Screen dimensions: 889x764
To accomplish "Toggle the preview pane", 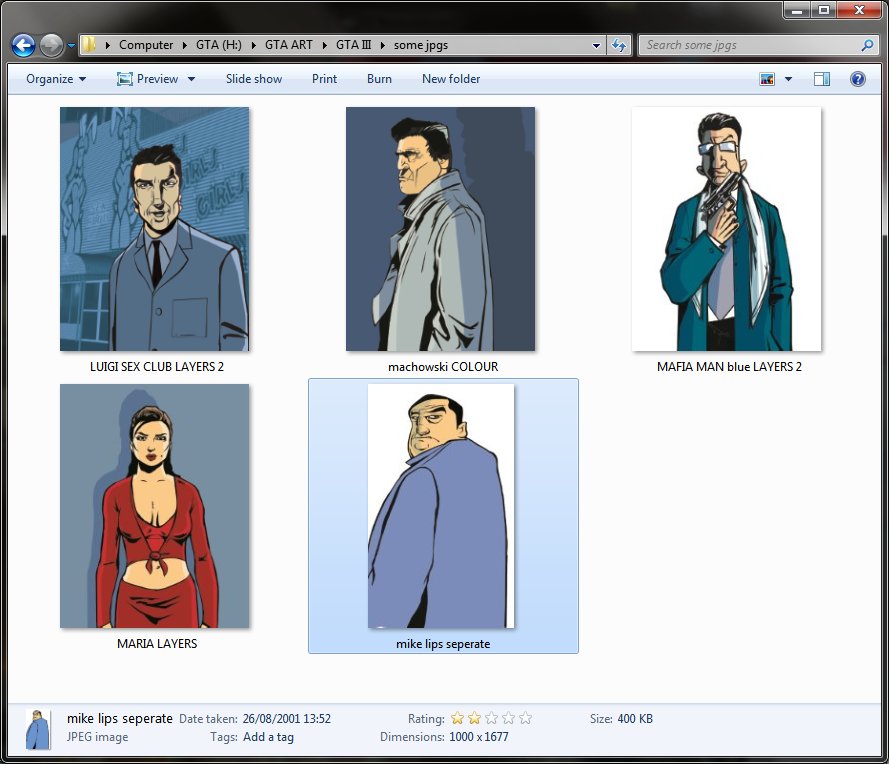I will [822, 79].
